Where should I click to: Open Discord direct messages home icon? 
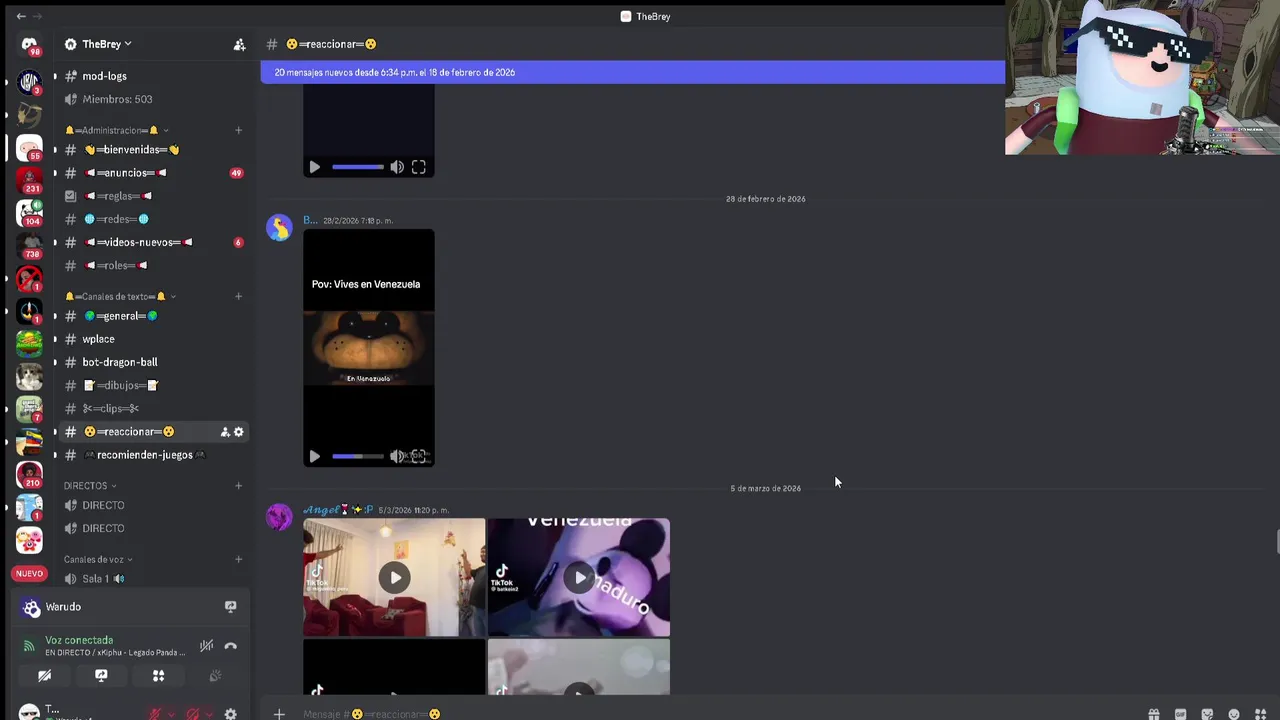tap(29, 44)
